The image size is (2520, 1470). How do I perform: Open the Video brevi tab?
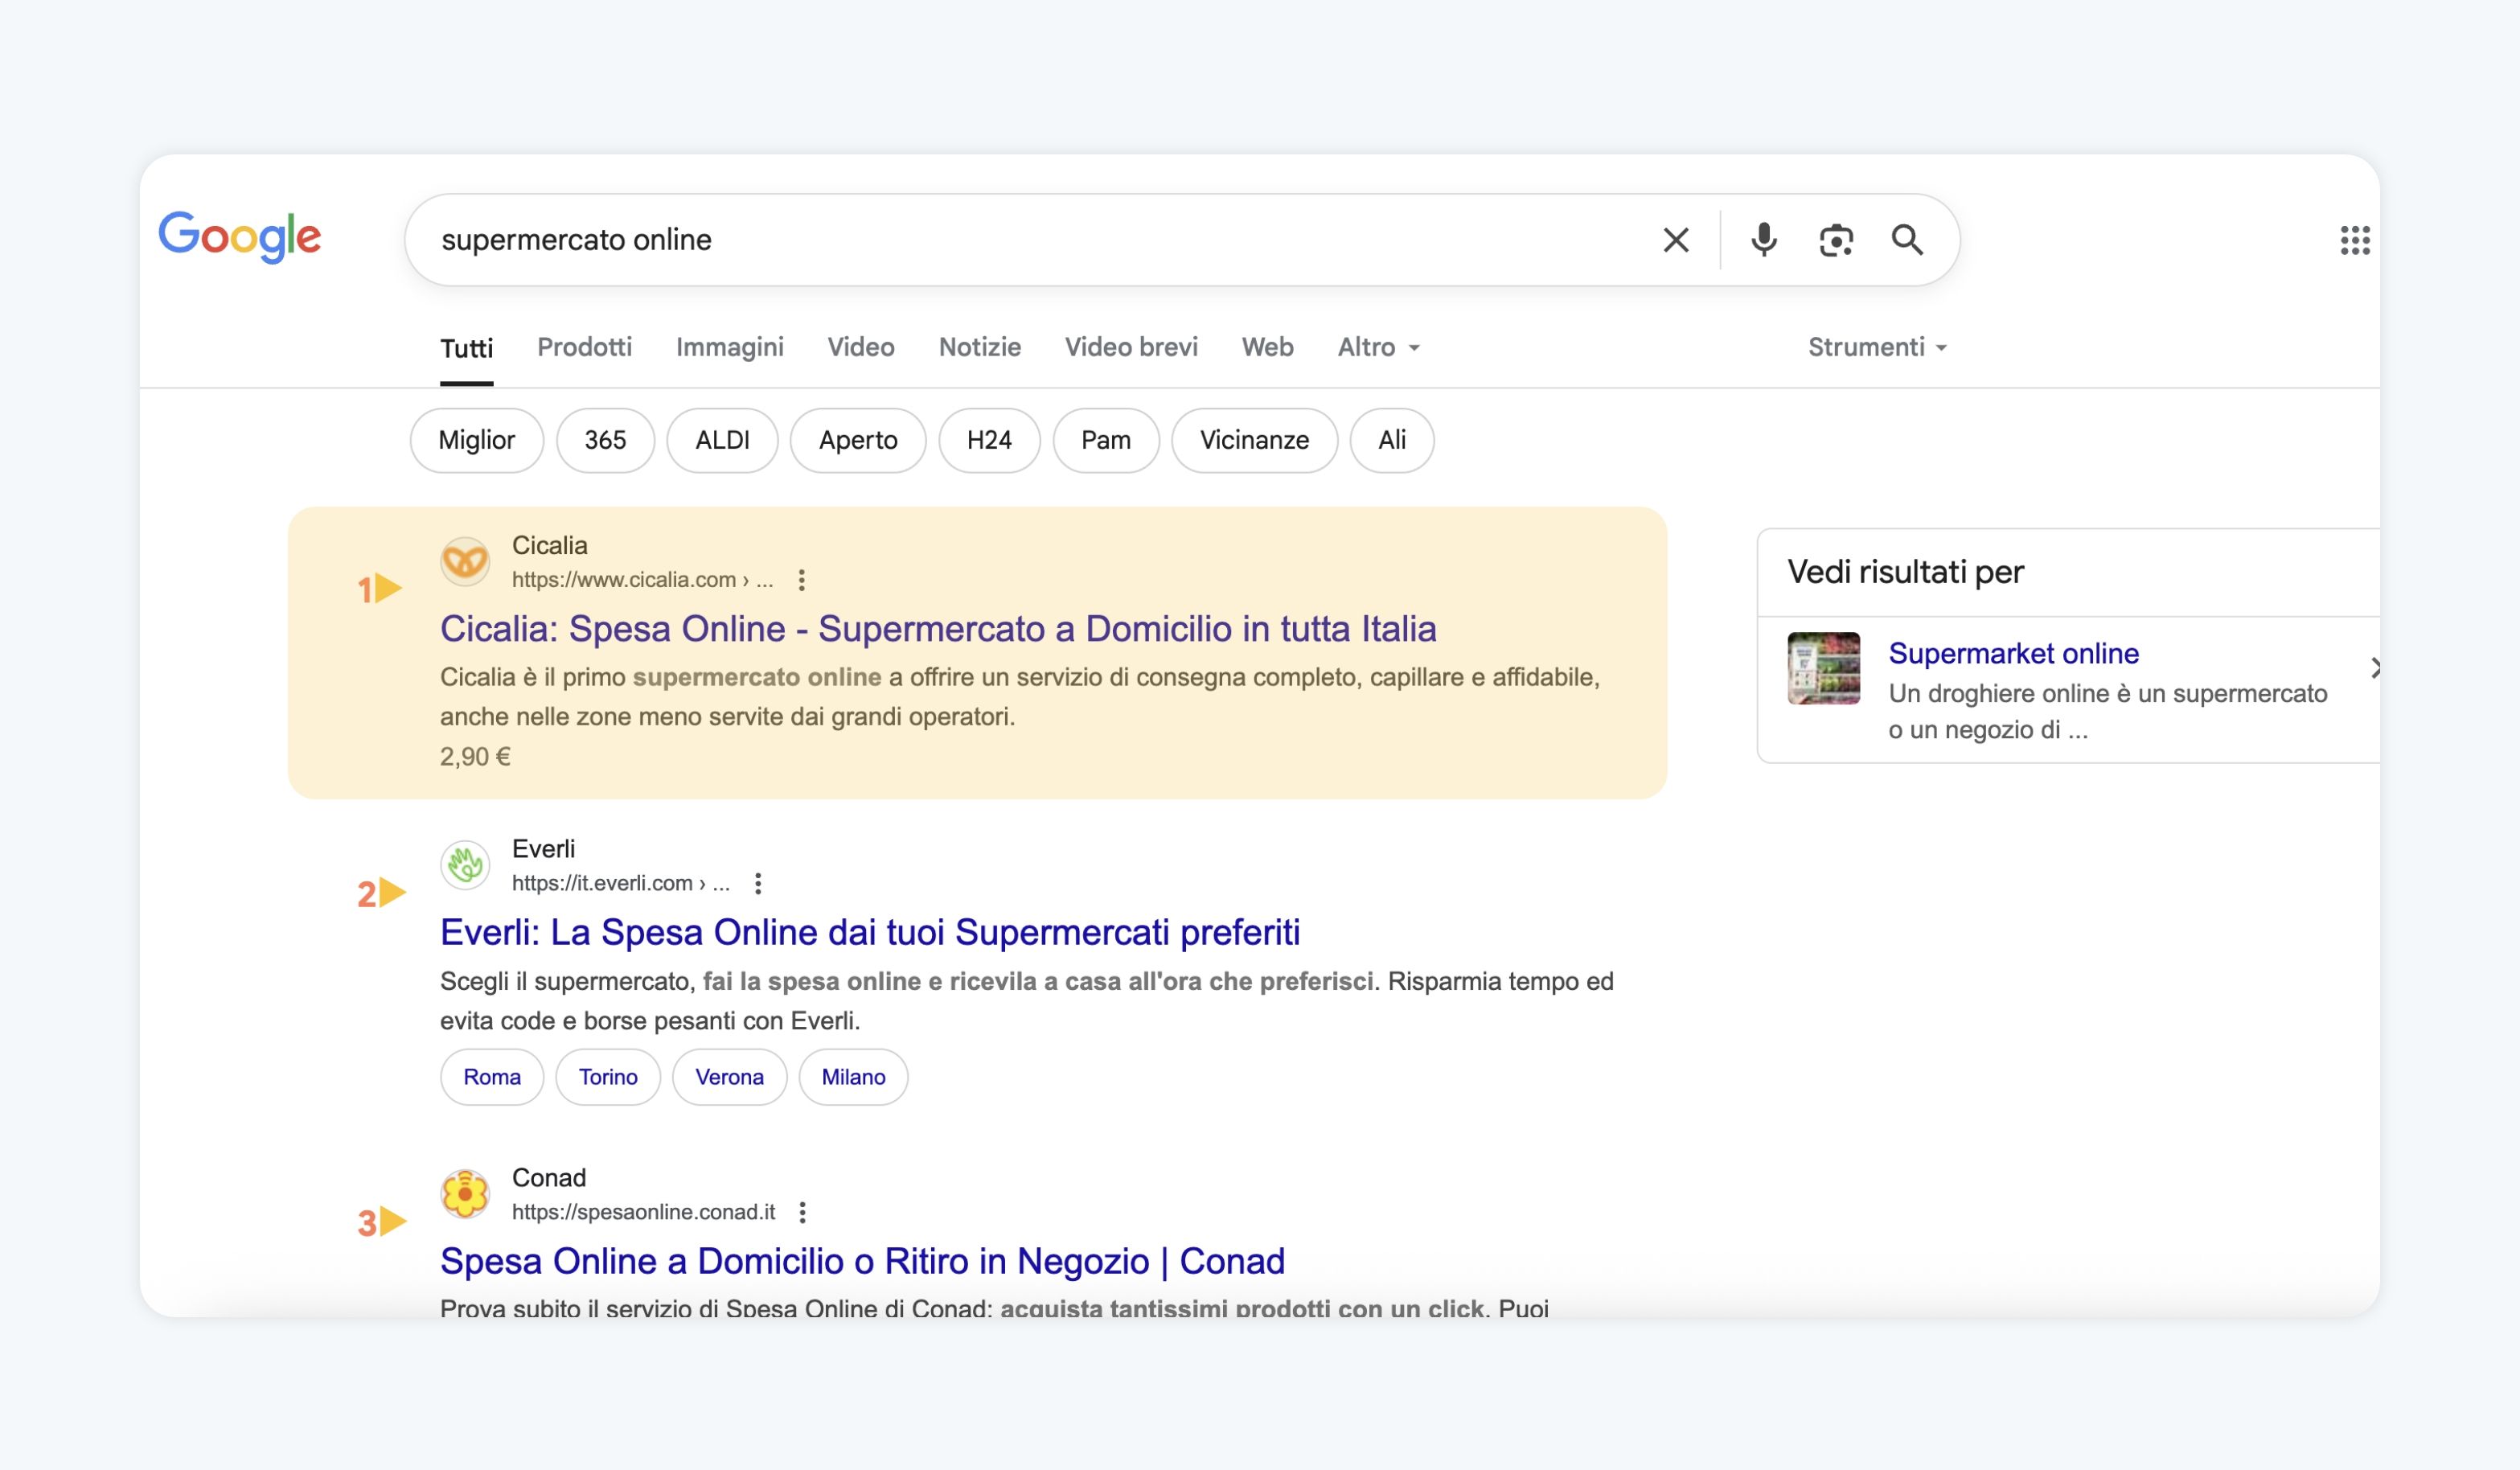coord(1131,347)
